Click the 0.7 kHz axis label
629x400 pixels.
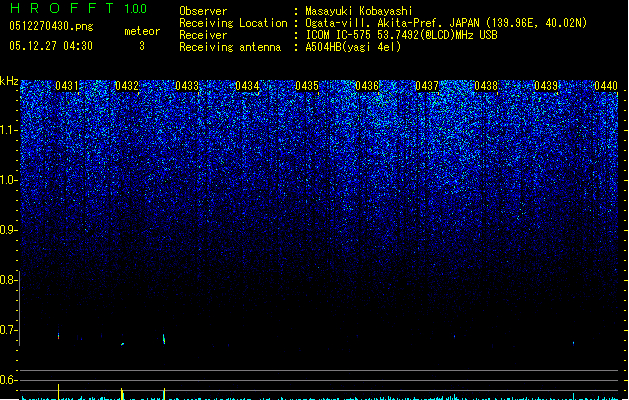click(x=8, y=330)
